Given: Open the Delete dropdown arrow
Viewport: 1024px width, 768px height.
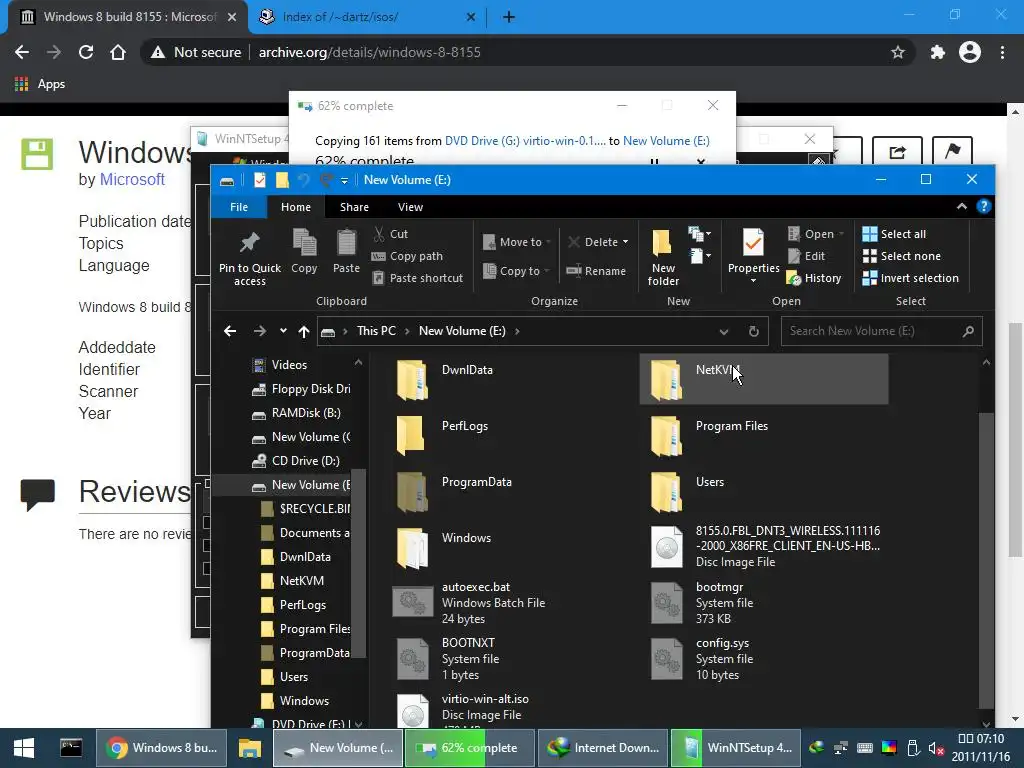Looking at the screenshot, I should tap(626, 242).
